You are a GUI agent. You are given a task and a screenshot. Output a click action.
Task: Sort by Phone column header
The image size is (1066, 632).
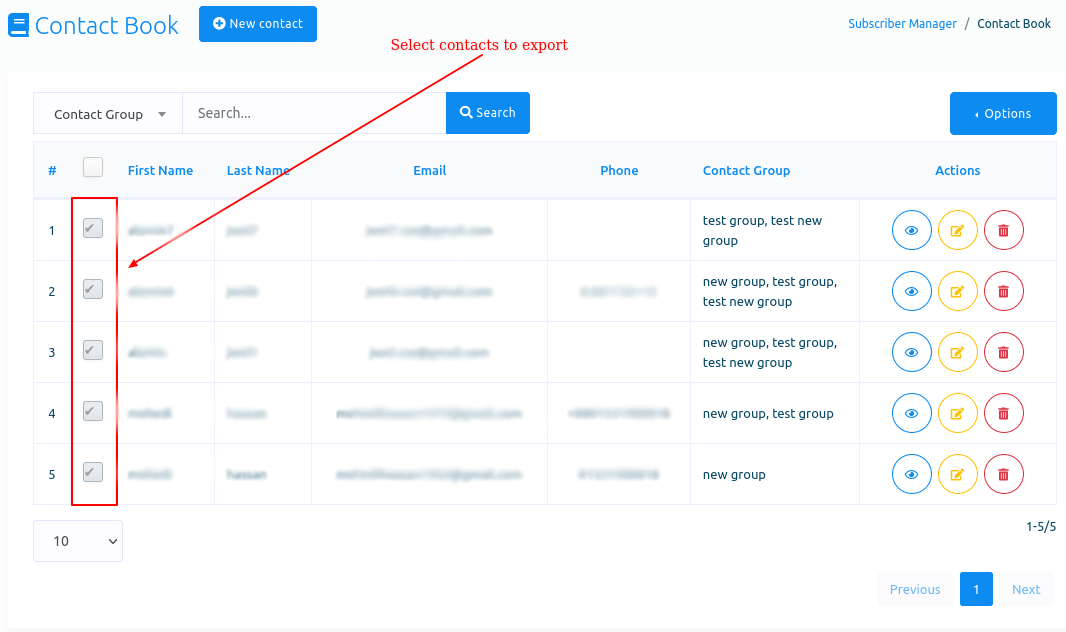click(619, 171)
